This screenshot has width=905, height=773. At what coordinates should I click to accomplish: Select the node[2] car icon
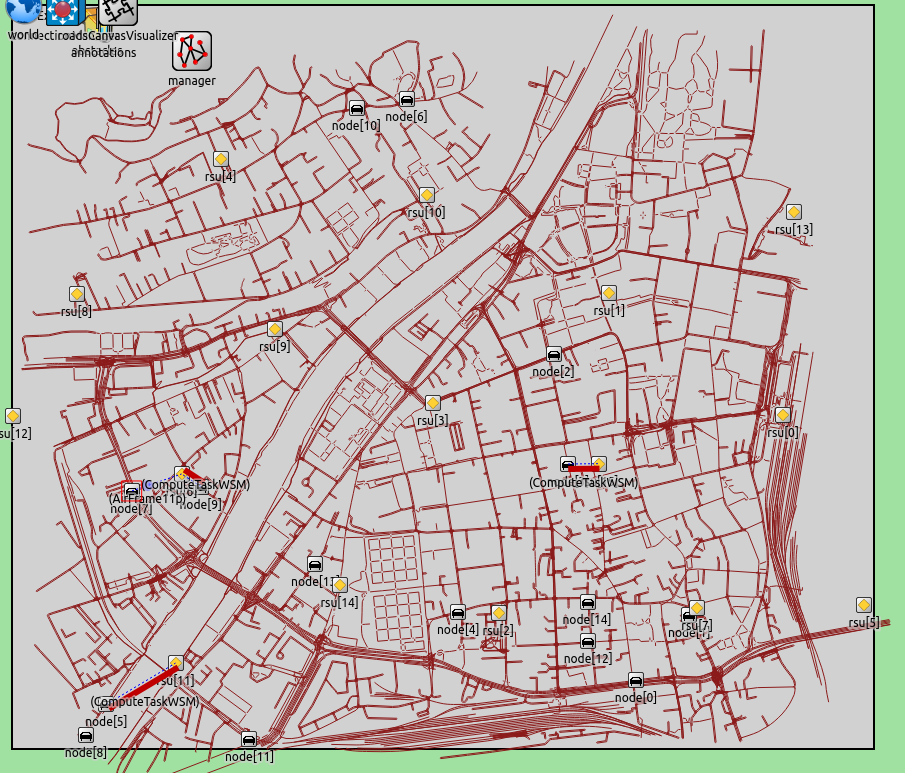point(553,354)
